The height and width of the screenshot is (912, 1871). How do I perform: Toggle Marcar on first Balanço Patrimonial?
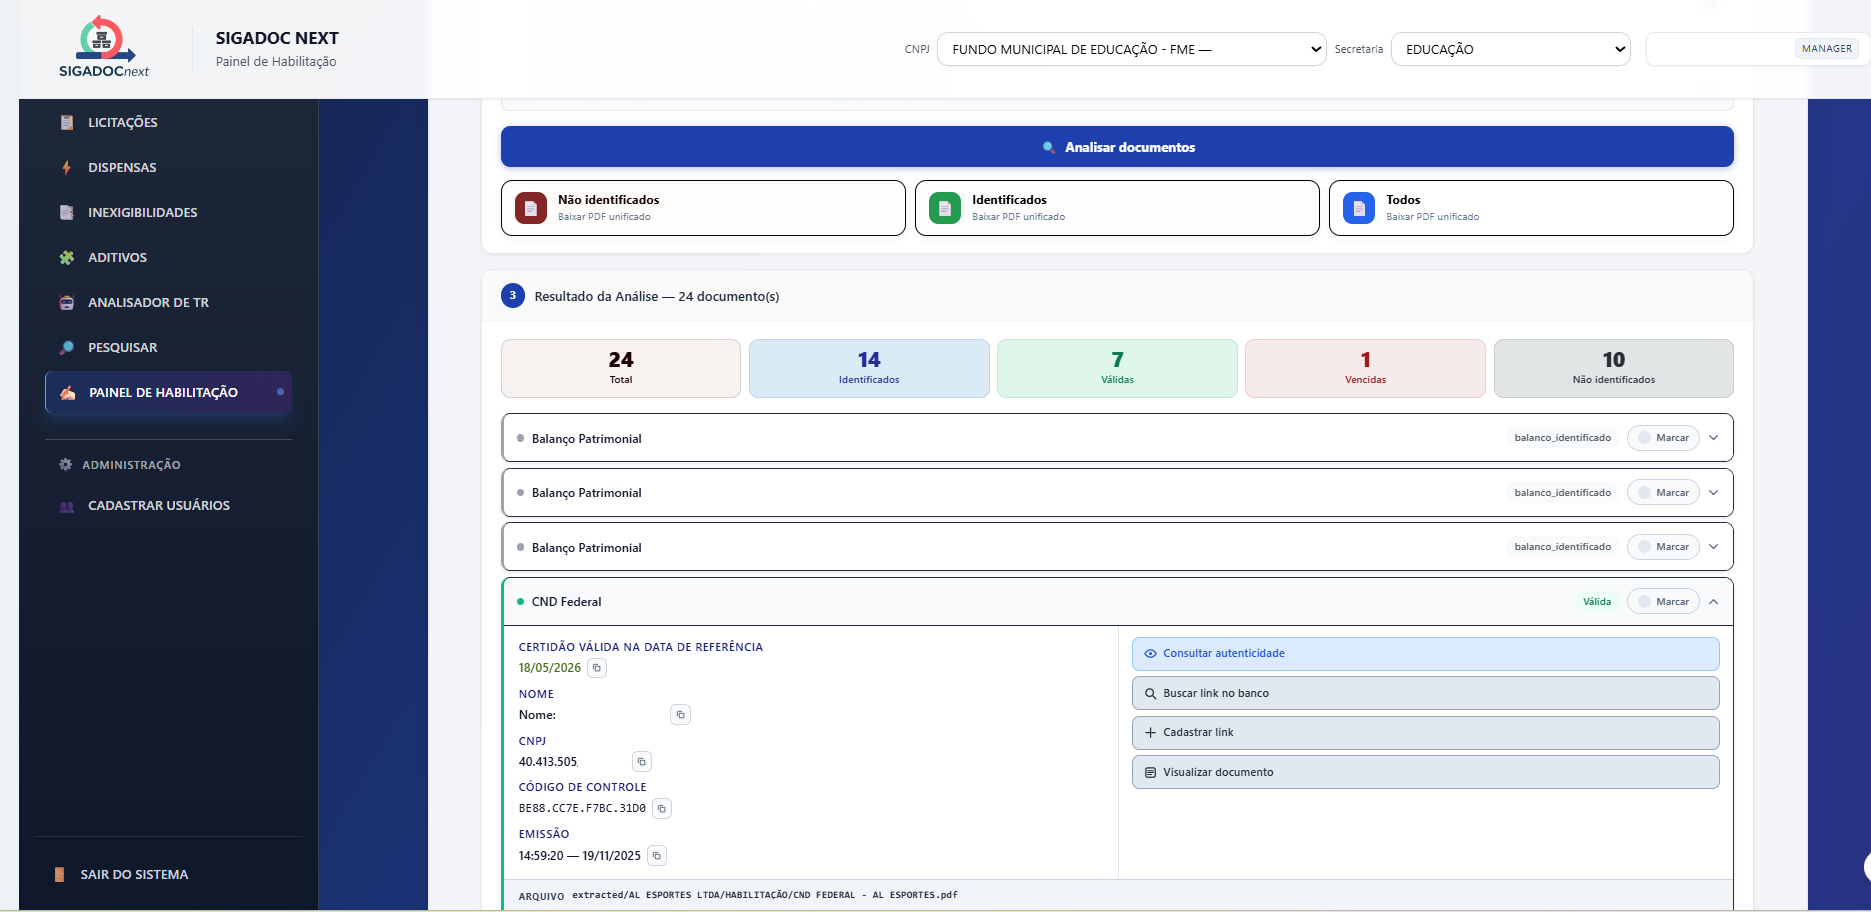1662,438
